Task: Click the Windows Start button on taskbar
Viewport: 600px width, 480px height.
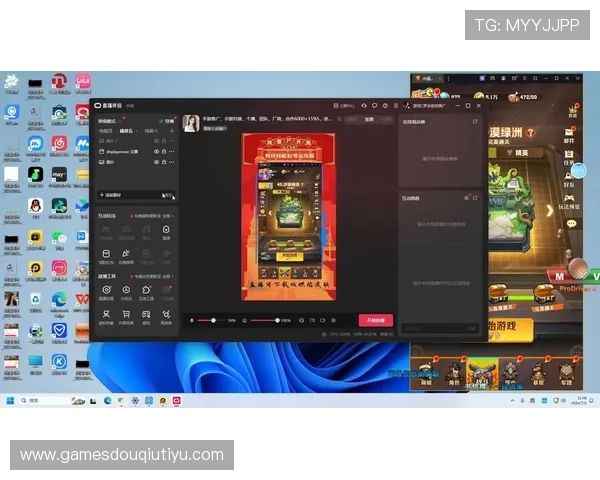Action: [10, 400]
